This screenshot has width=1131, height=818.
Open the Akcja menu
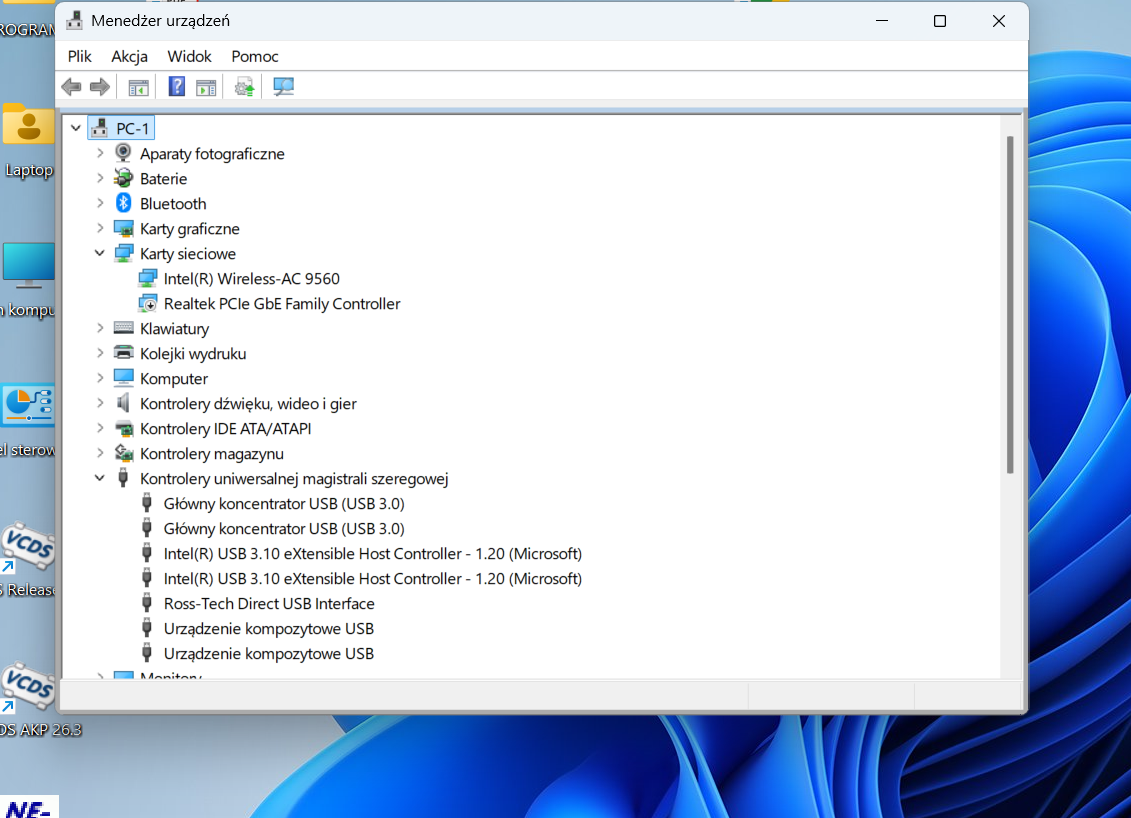(129, 56)
